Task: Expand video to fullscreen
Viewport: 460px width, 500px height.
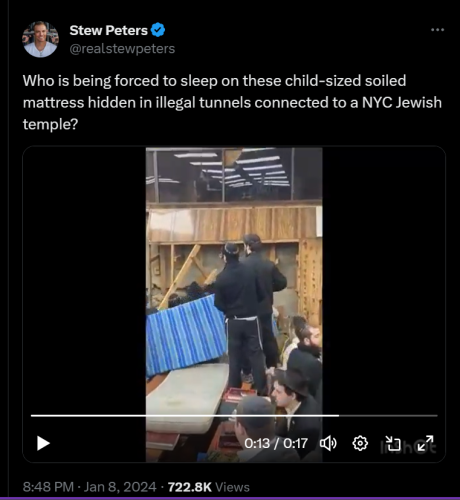Action: (x=425, y=443)
